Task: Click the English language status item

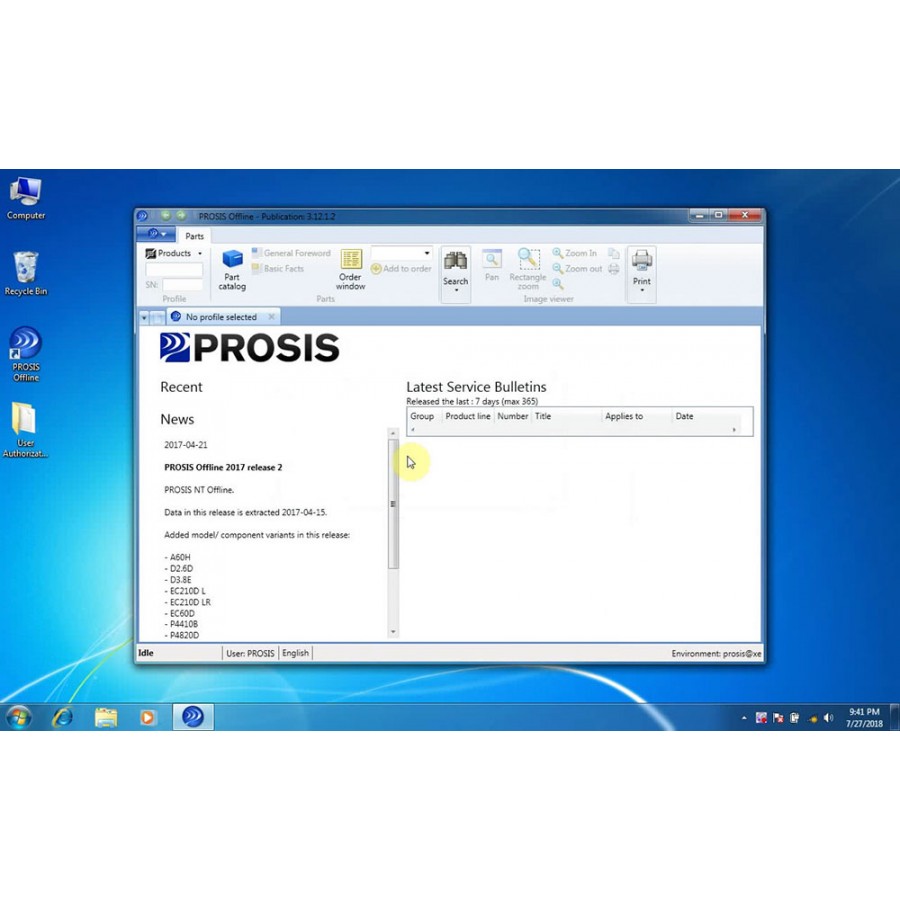Action: (x=296, y=653)
